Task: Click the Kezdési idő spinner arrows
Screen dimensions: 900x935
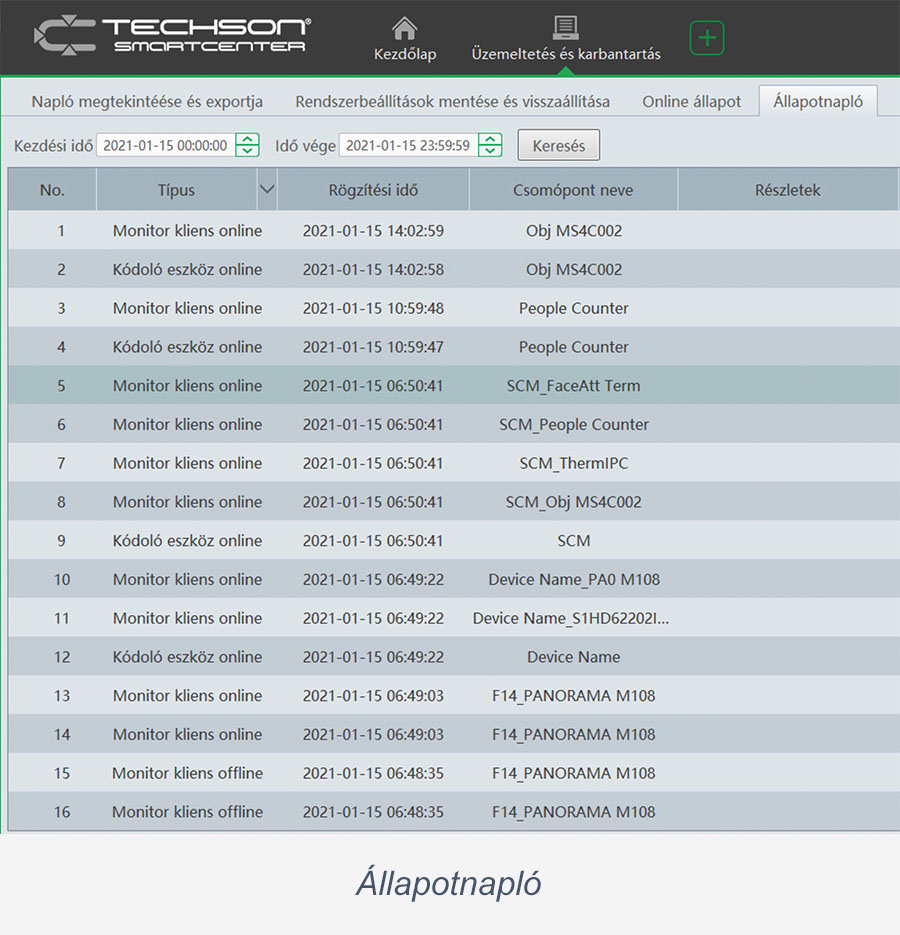Action: click(x=247, y=145)
